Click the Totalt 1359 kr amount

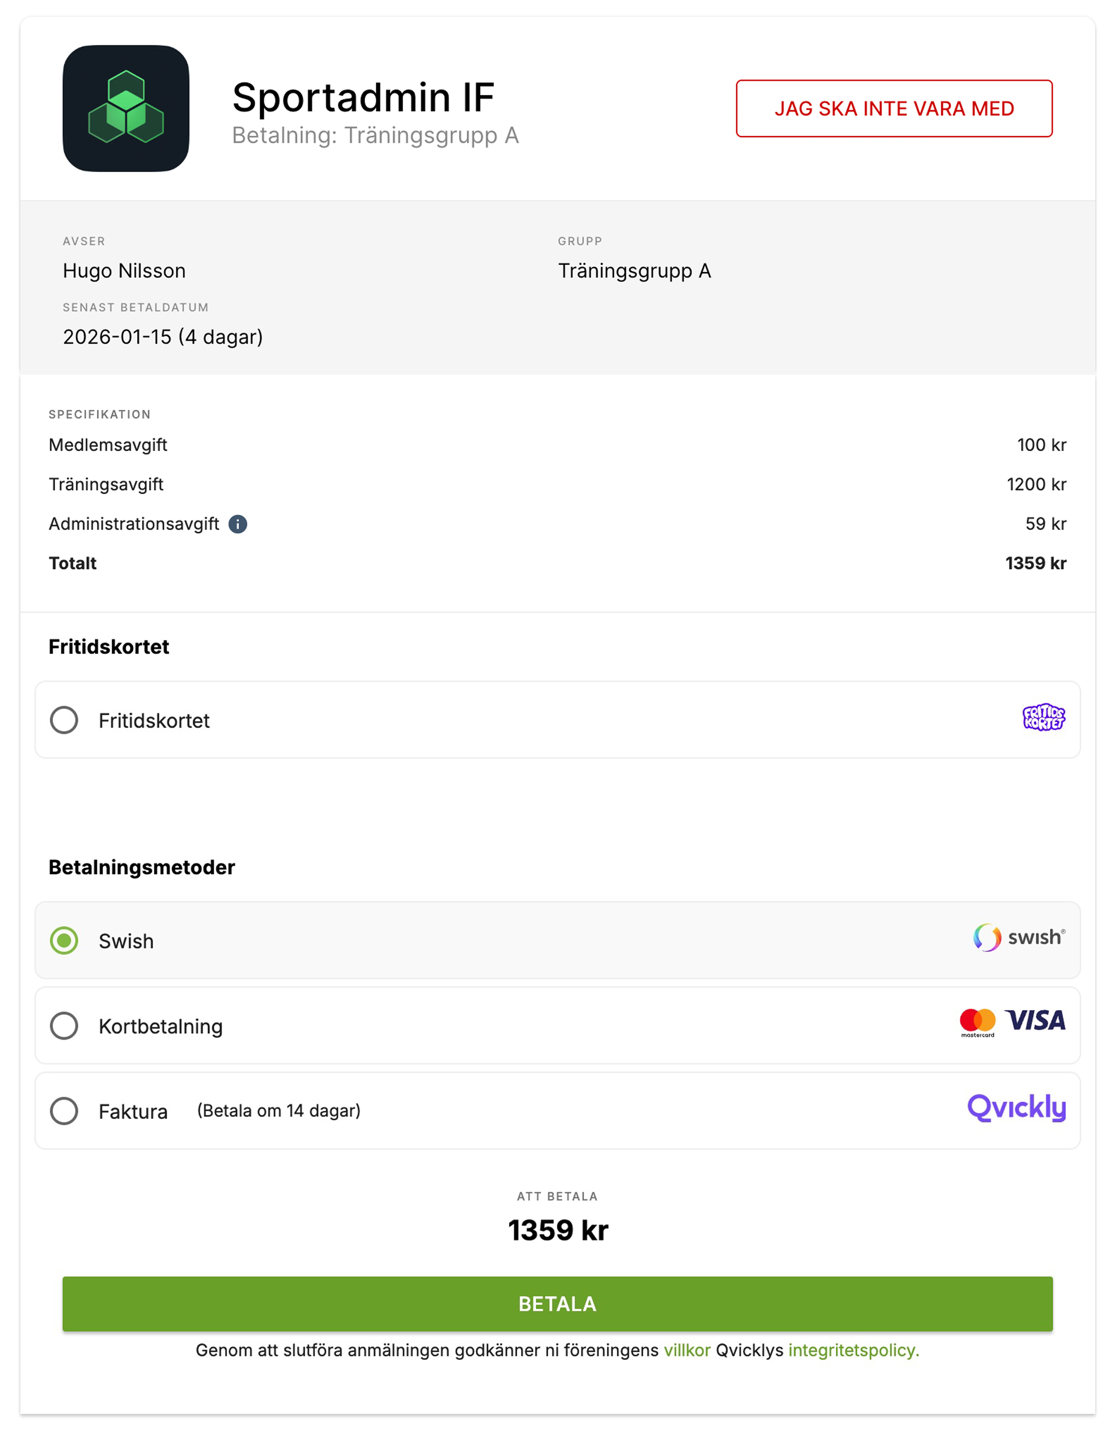[x=1035, y=564]
